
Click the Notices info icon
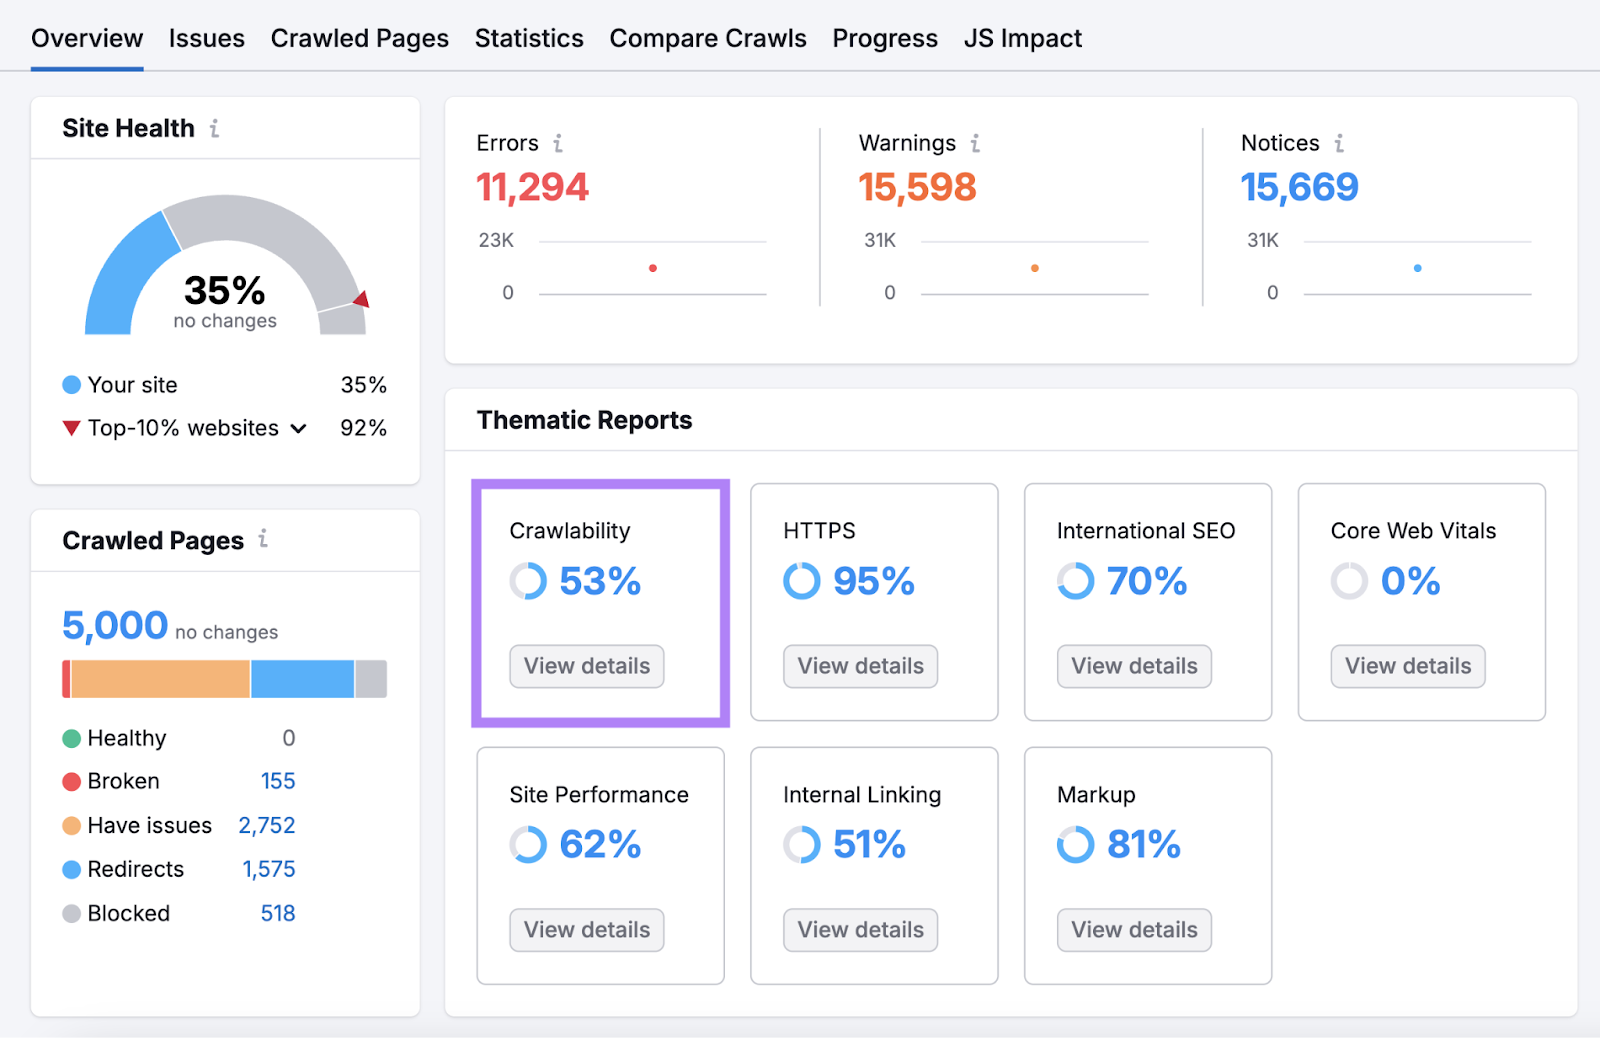[x=1340, y=143]
